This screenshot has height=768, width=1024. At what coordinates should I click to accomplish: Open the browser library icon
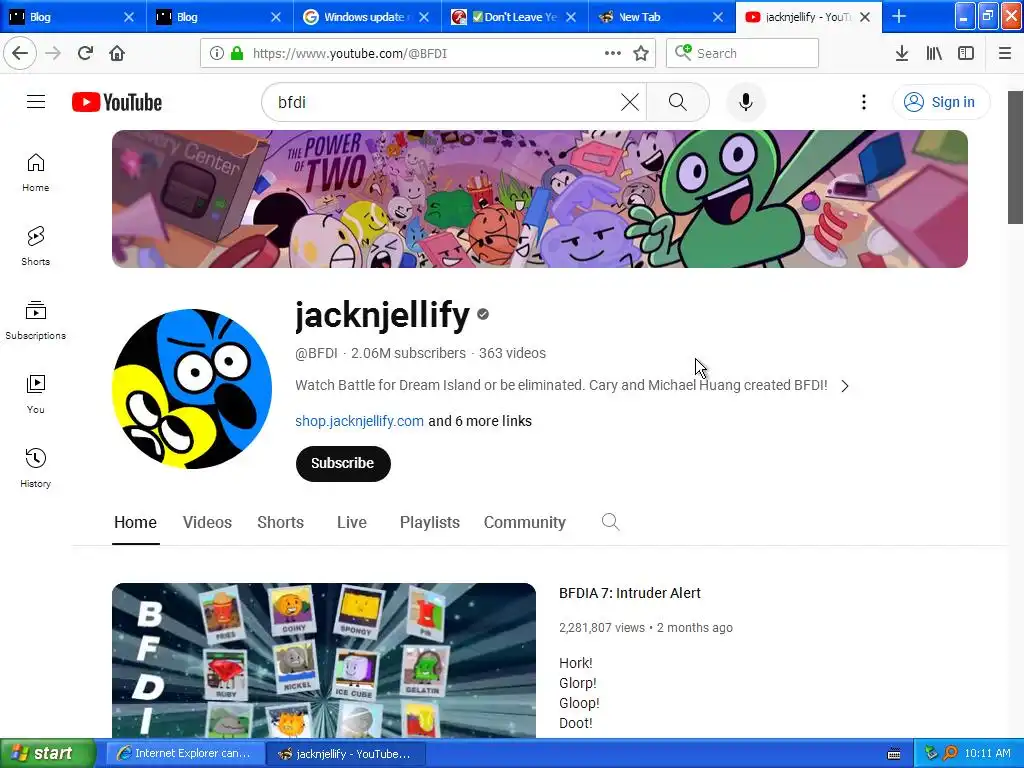934,53
